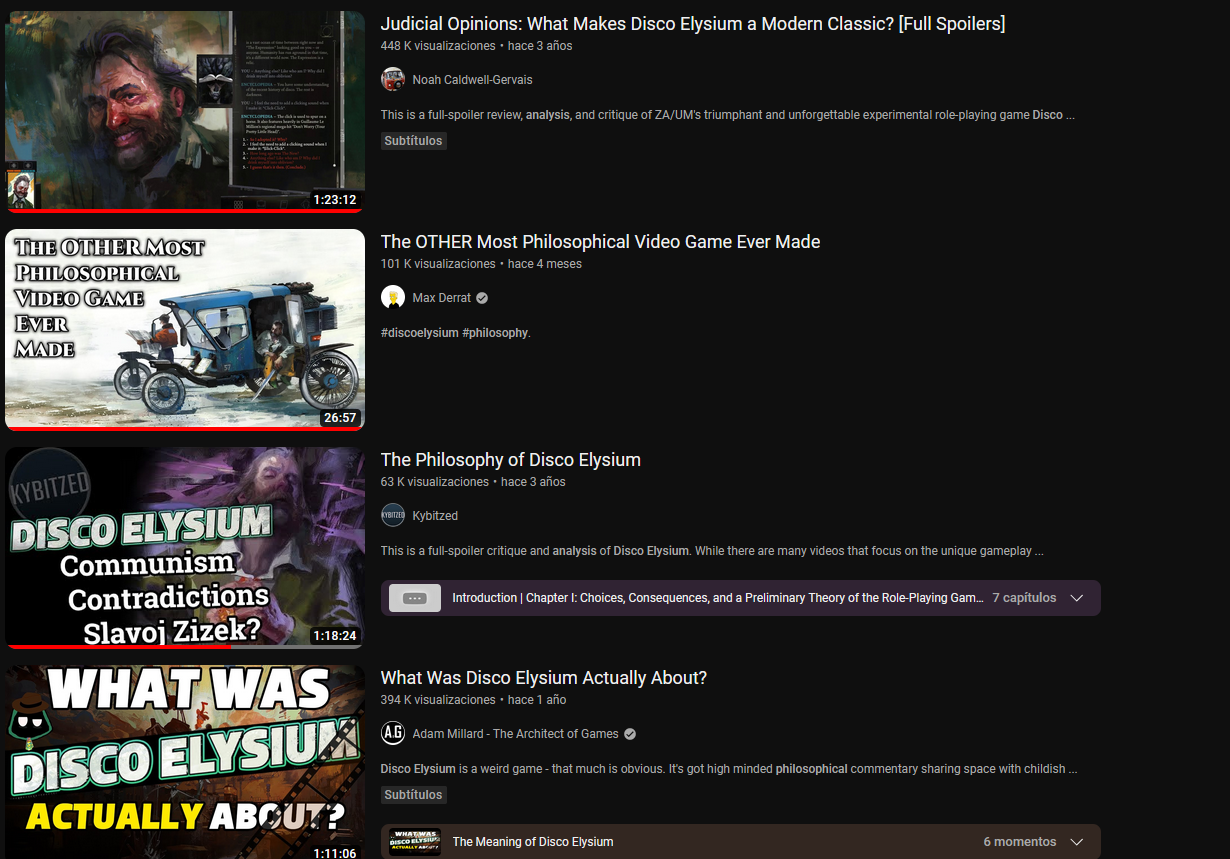Open title The Philosophy of Disco Elysium
Screen dimensions: 1230x859
tap(511, 460)
